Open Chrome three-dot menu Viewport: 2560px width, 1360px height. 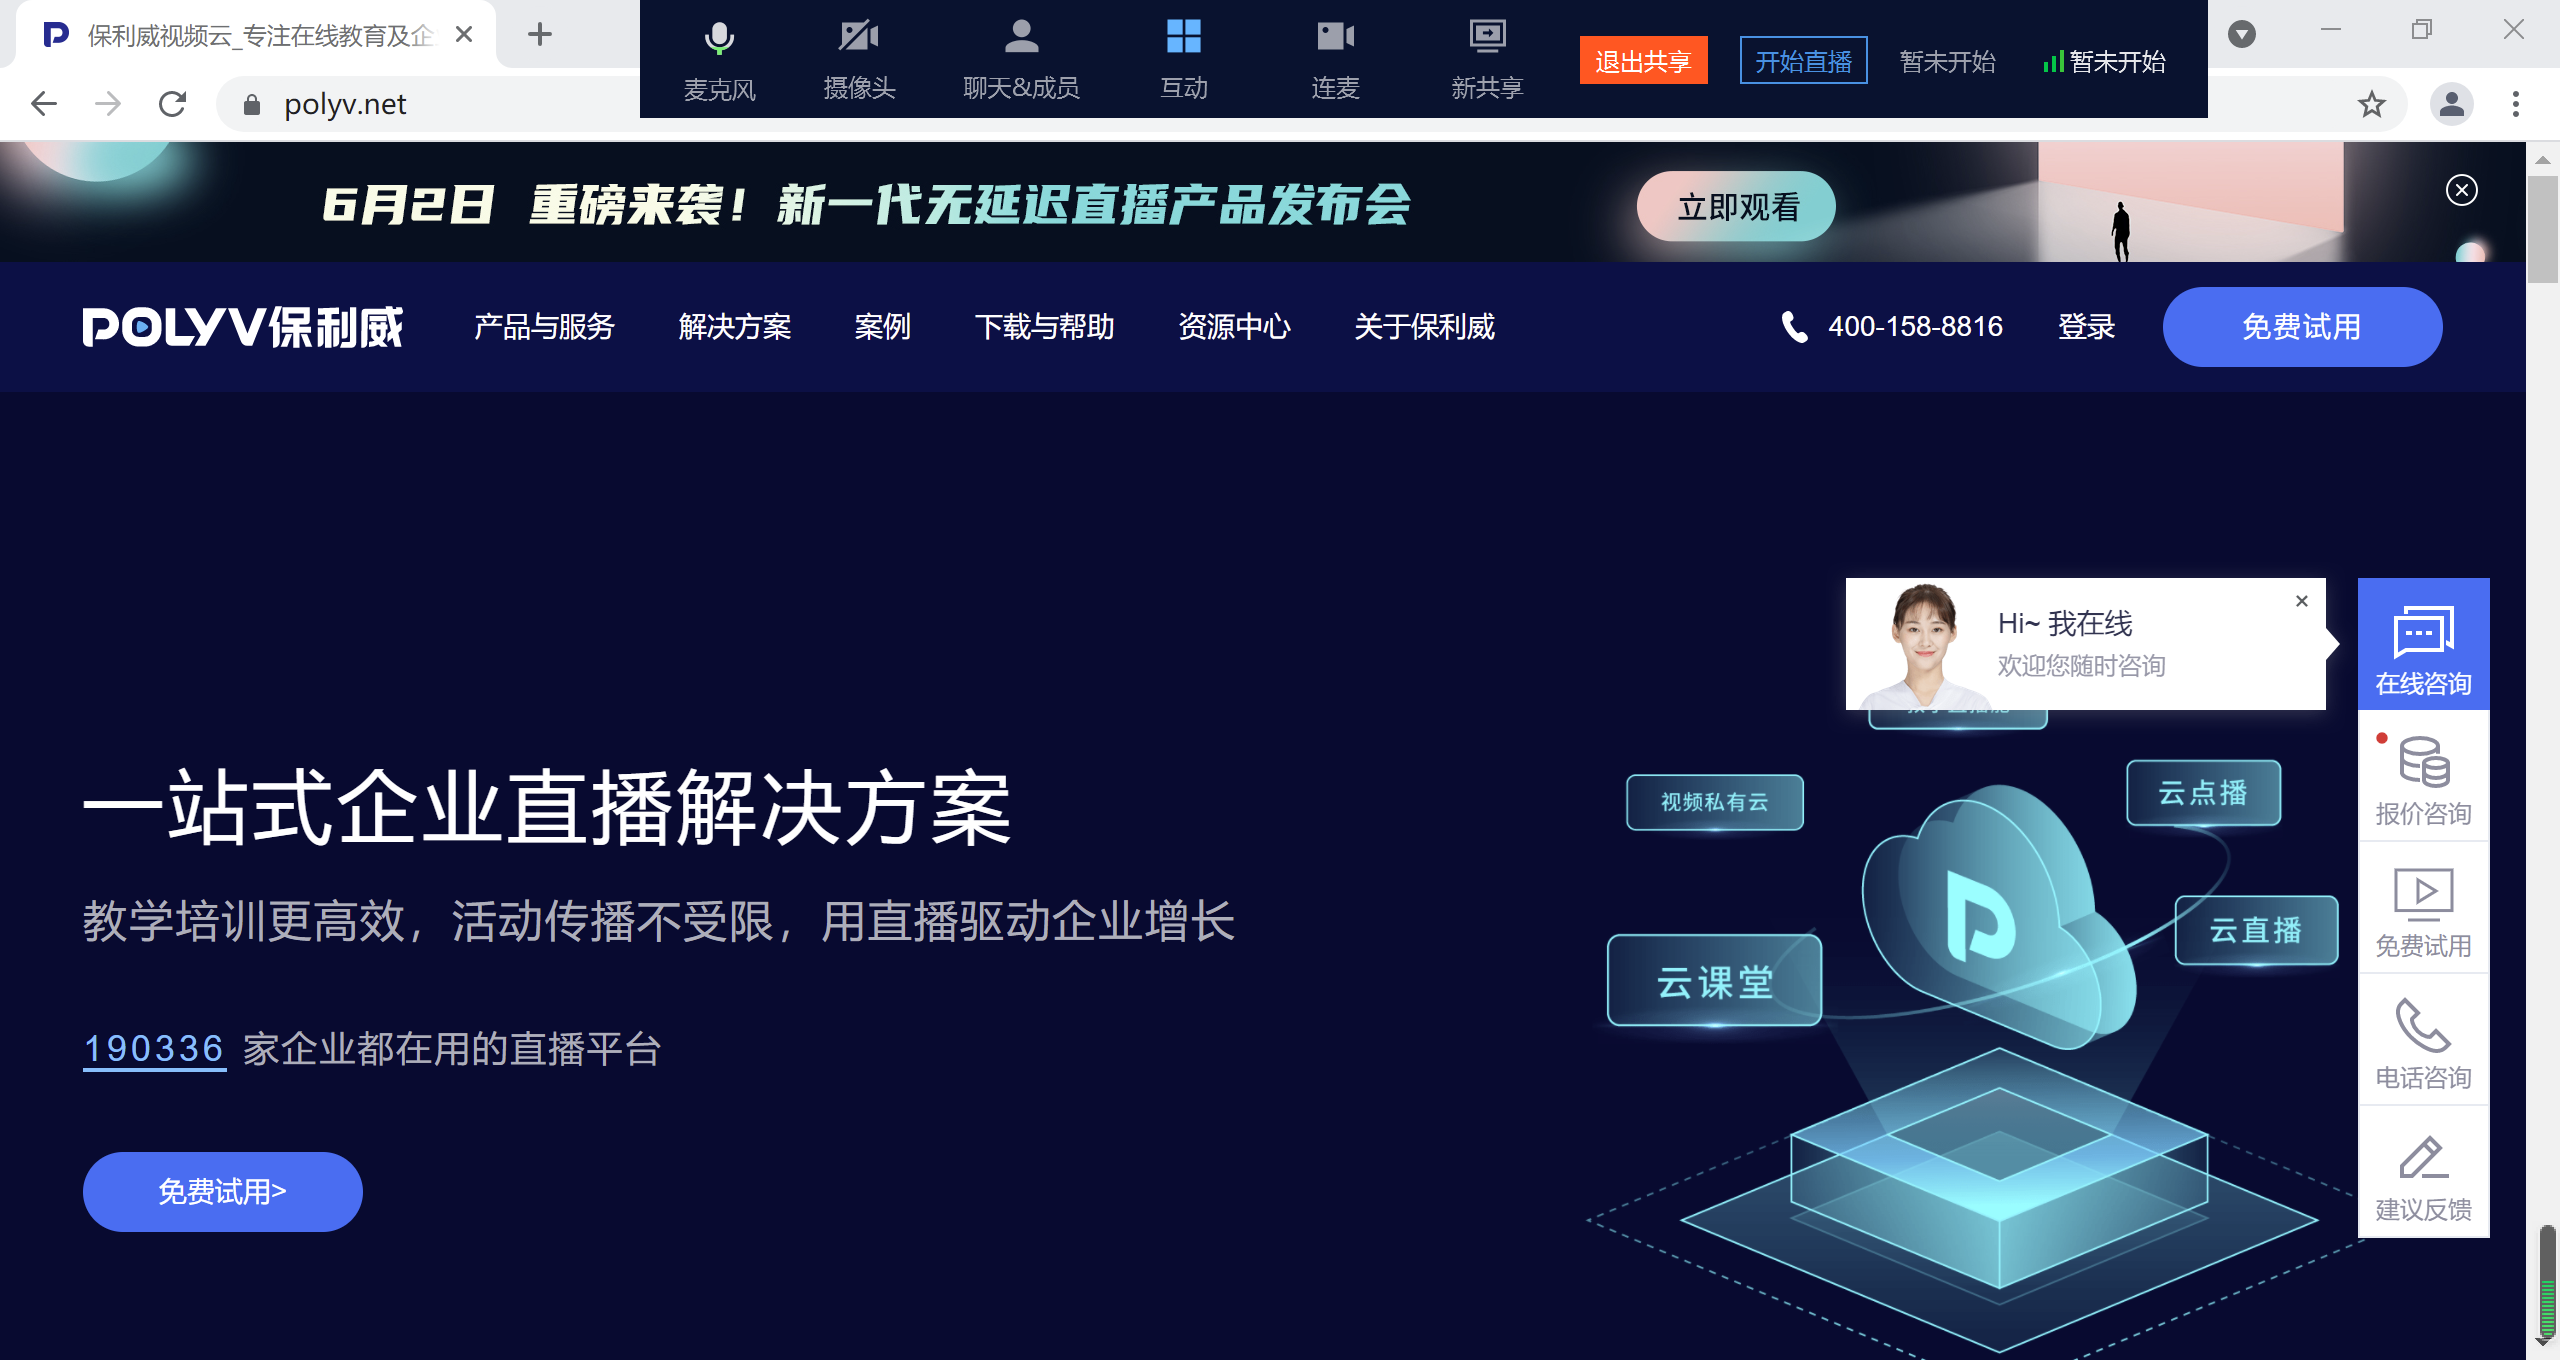click(x=2516, y=104)
